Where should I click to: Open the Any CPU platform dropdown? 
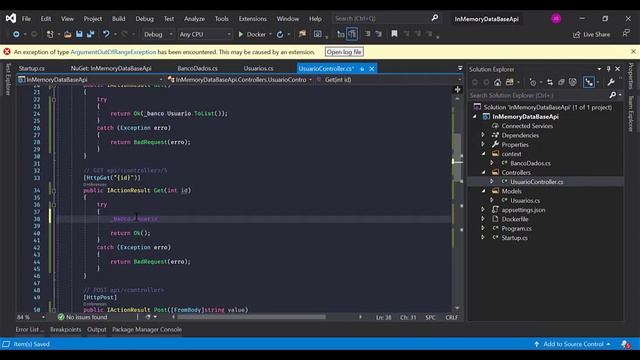pos(204,34)
